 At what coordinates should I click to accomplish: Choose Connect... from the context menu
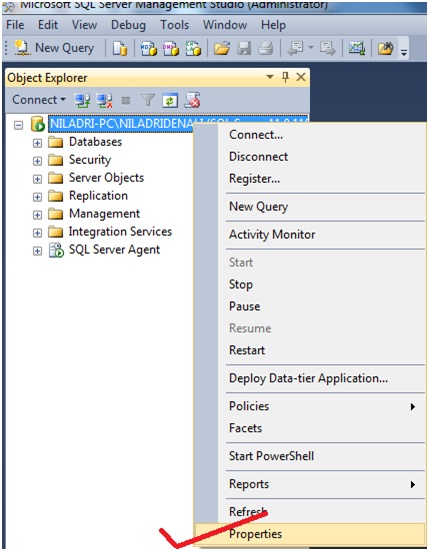309,135
